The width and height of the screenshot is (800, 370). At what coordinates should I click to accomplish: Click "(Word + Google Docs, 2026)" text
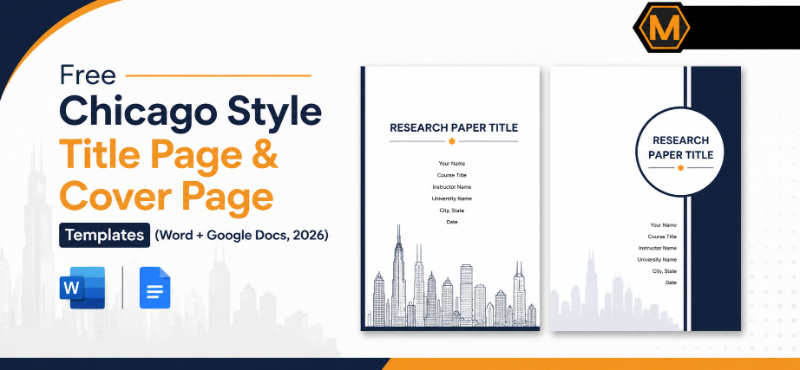pos(242,235)
